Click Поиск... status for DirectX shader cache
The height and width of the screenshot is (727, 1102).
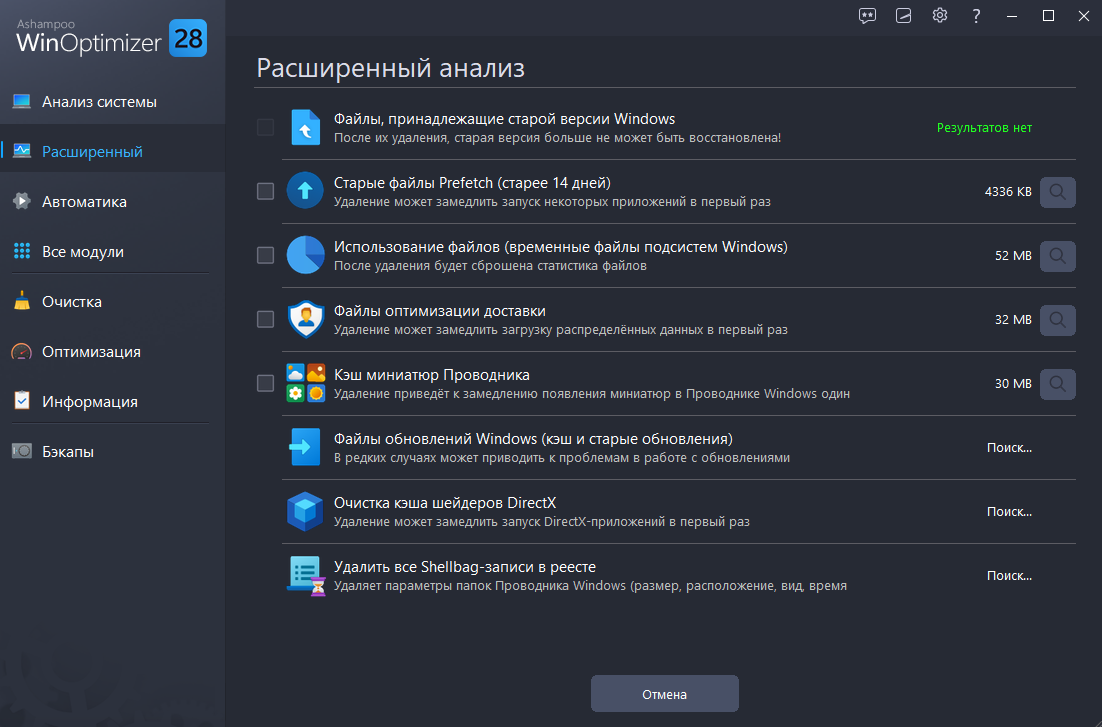coord(1009,511)
